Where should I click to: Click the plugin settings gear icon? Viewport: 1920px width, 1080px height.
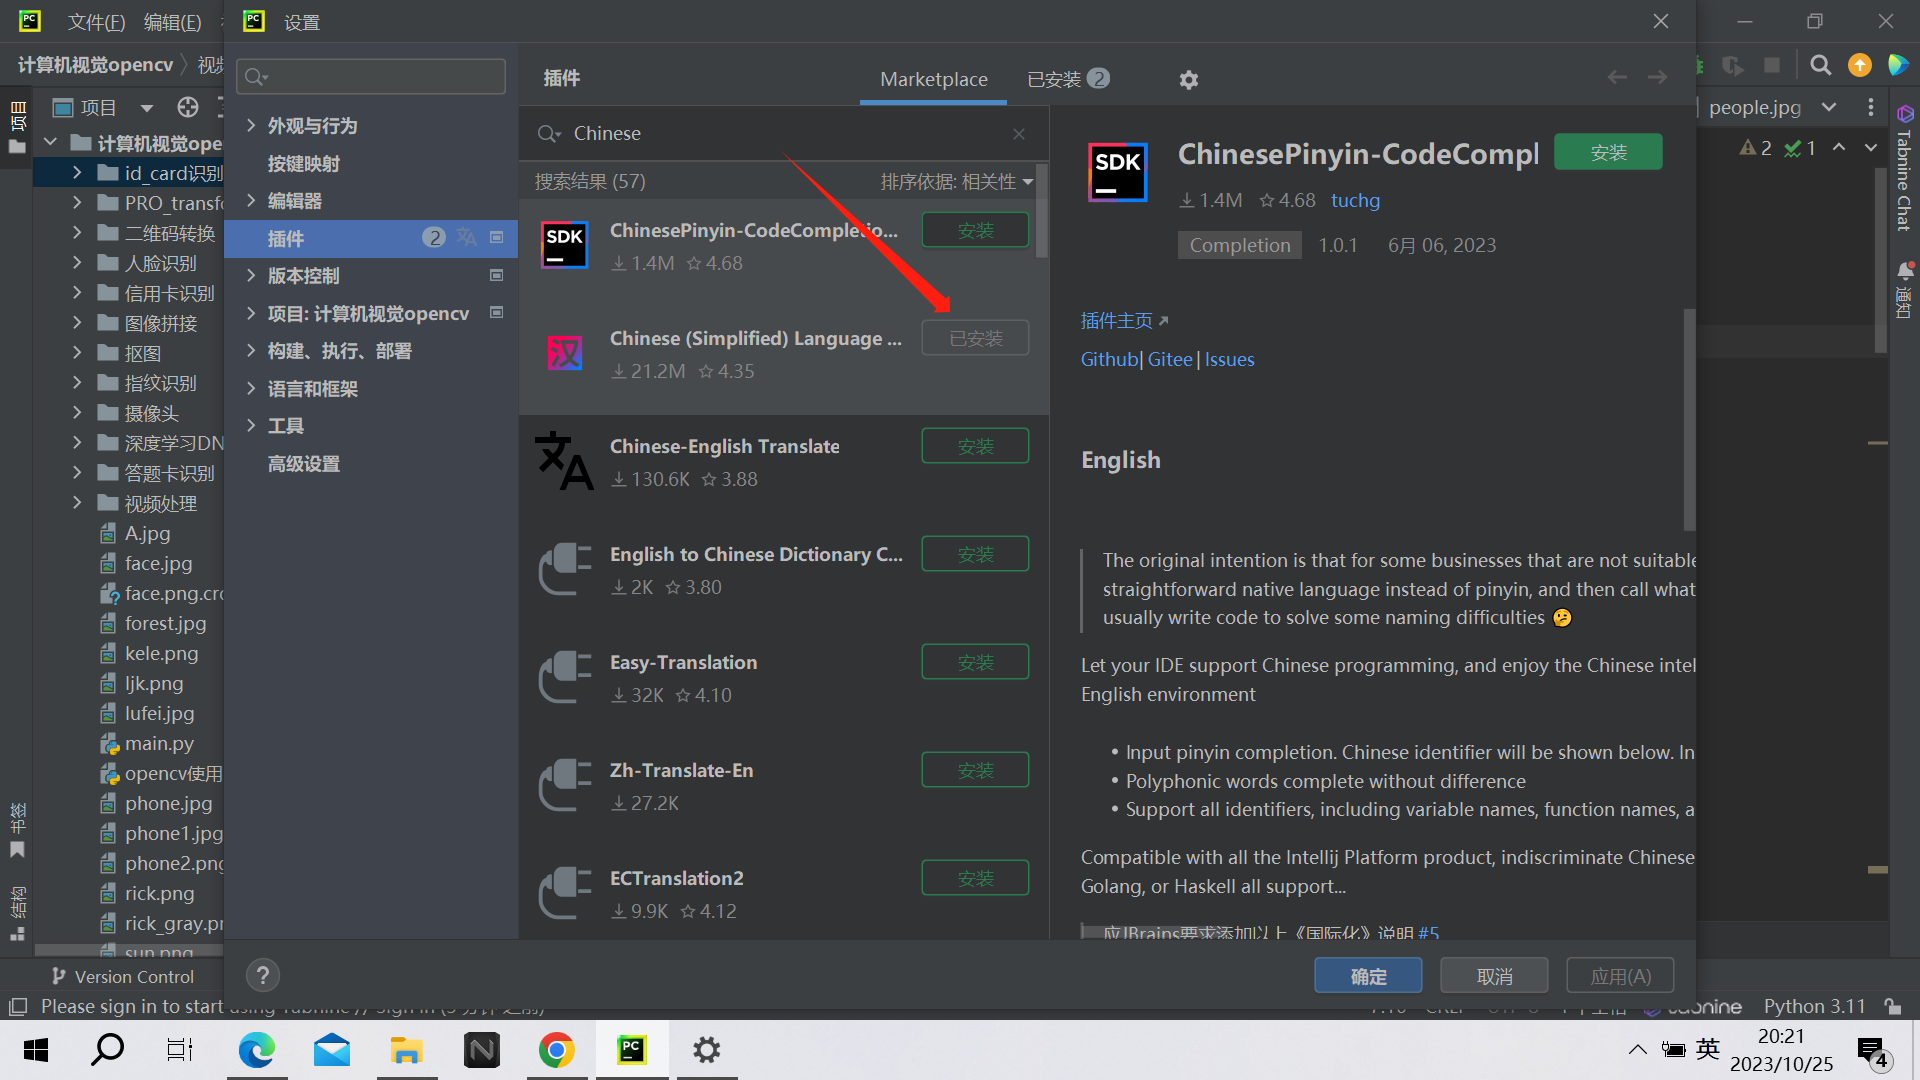[x=1188, y=80]
